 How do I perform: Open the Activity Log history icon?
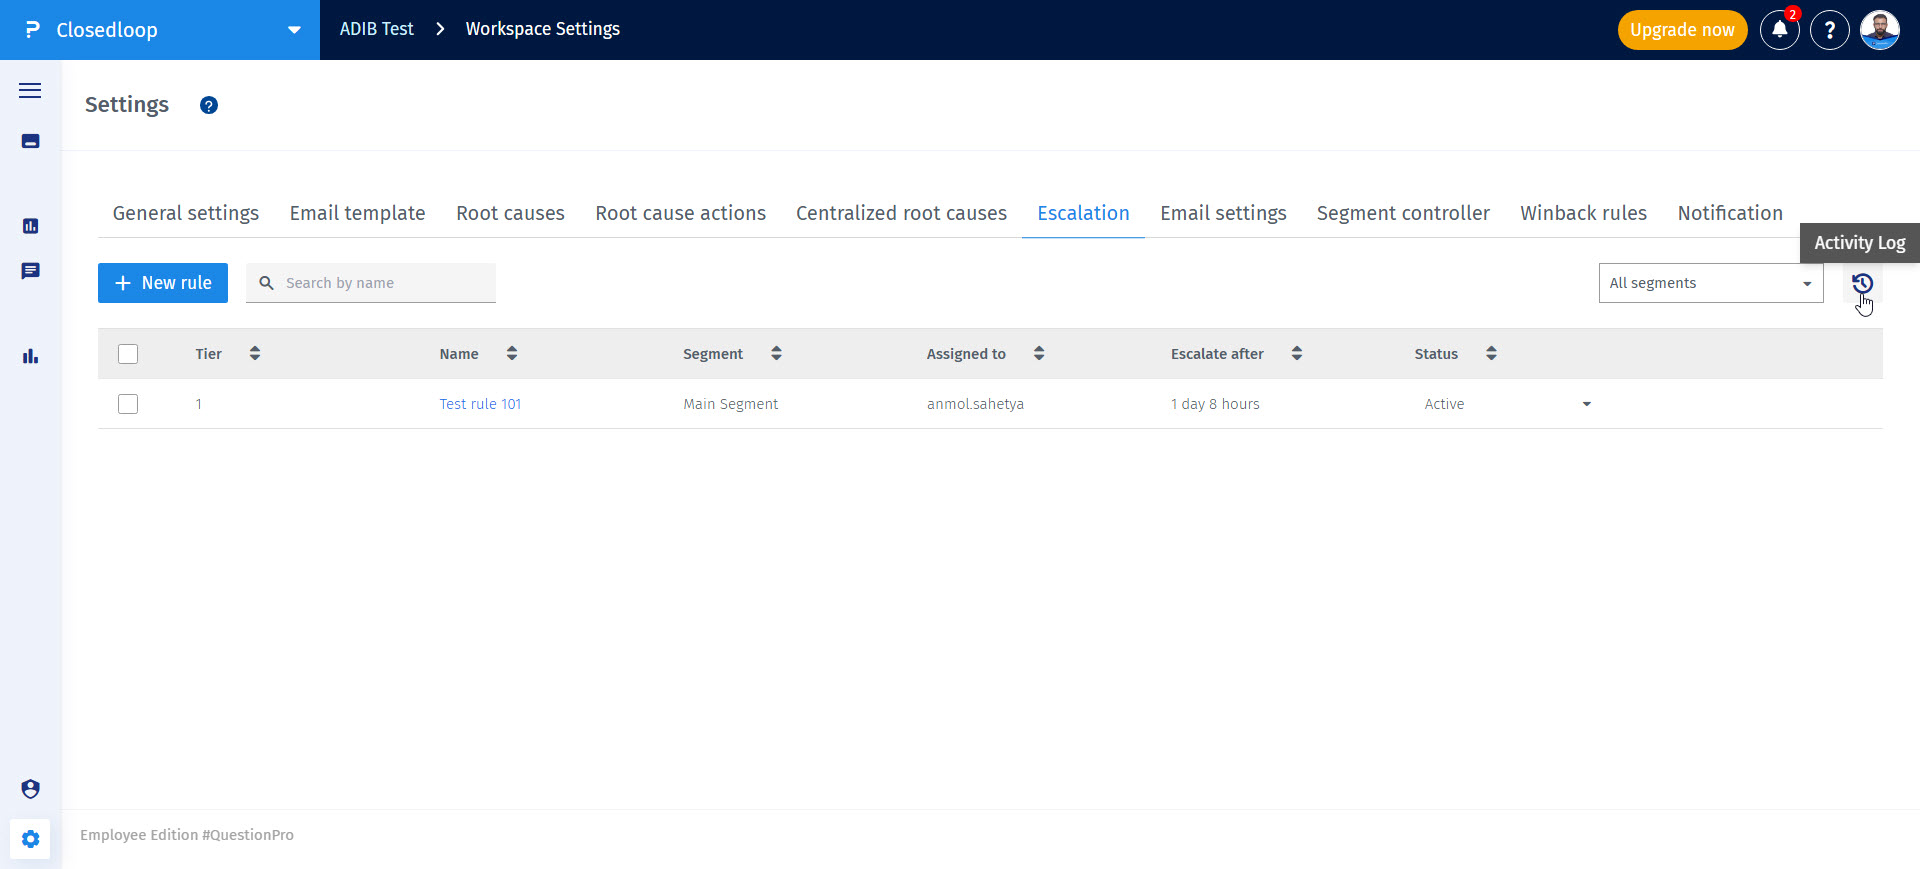point(1861,283)
